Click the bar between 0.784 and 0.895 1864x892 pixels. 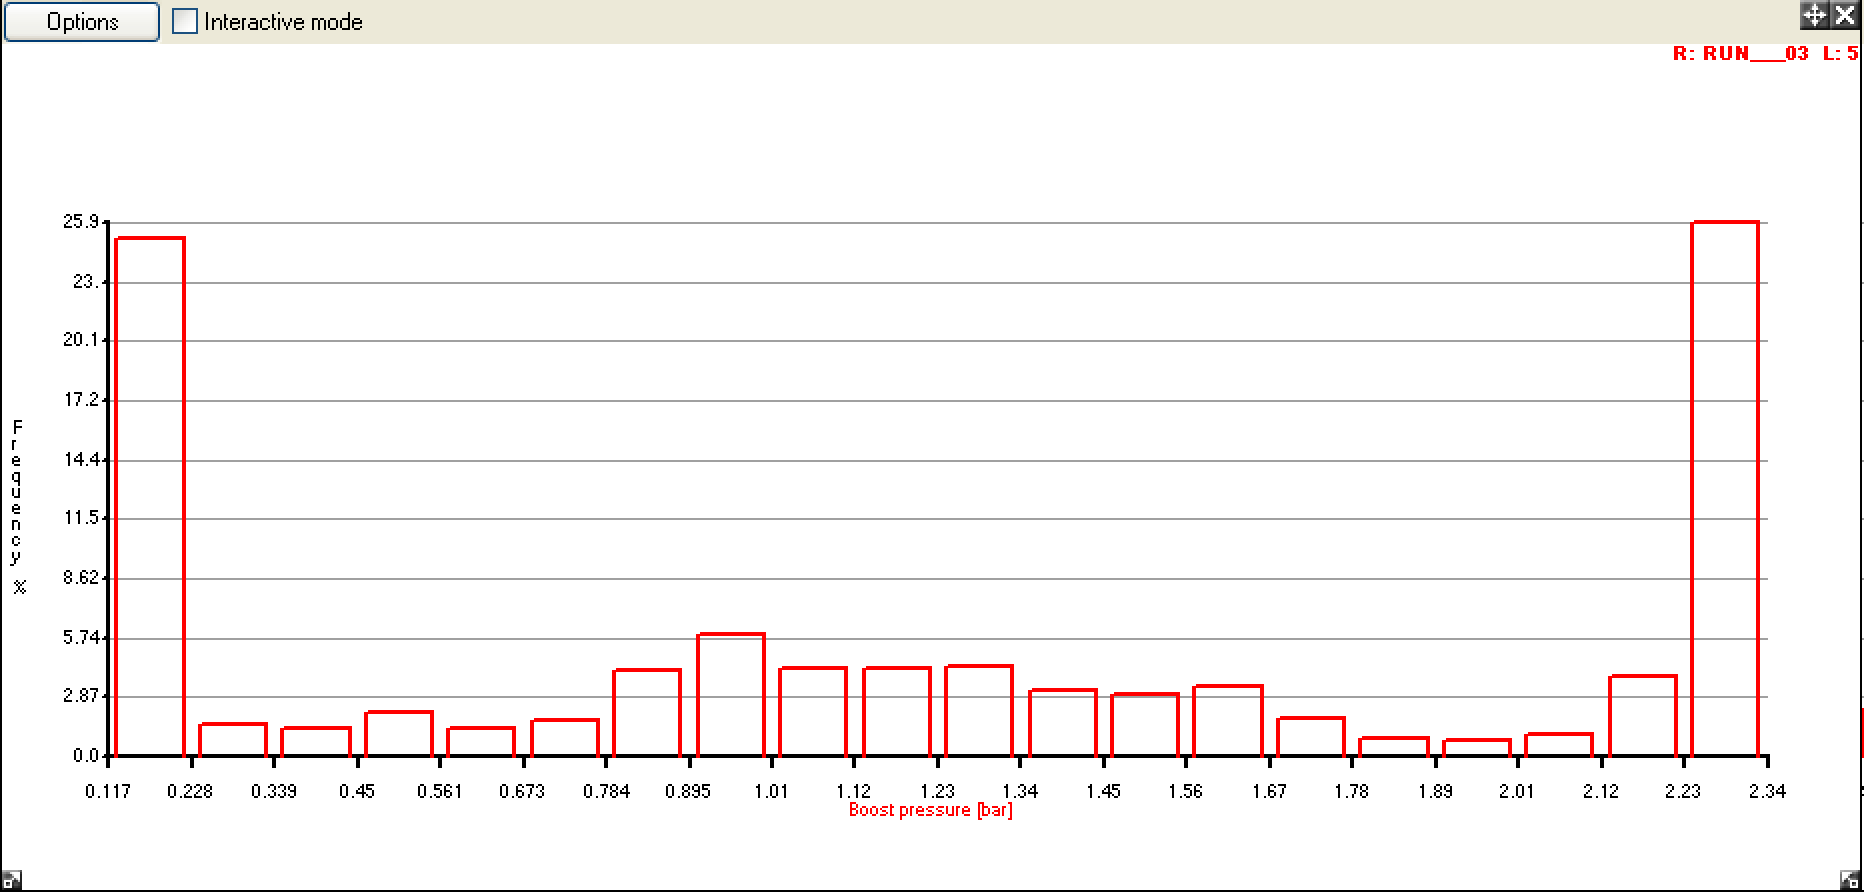(647, 713)
